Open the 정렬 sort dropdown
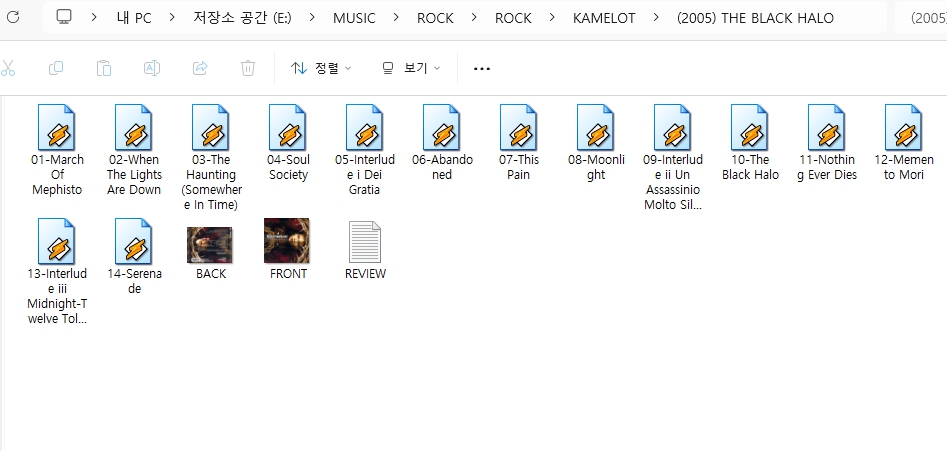Image resolution: width=947 pixels, height=451 pixels. (x=321, y=68)
